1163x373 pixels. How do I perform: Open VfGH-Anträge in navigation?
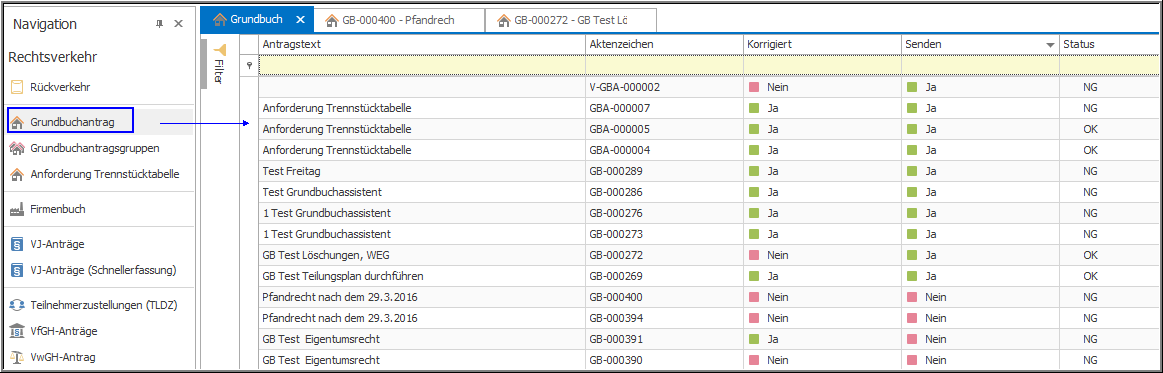(64, 331)
